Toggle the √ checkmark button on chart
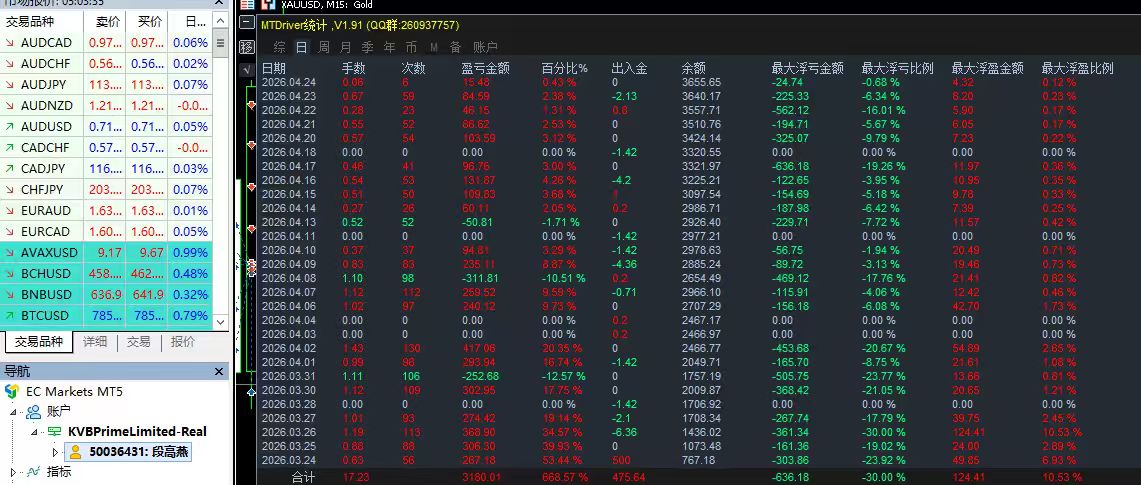Screen dimensions: 1141x485 [247, 71]
